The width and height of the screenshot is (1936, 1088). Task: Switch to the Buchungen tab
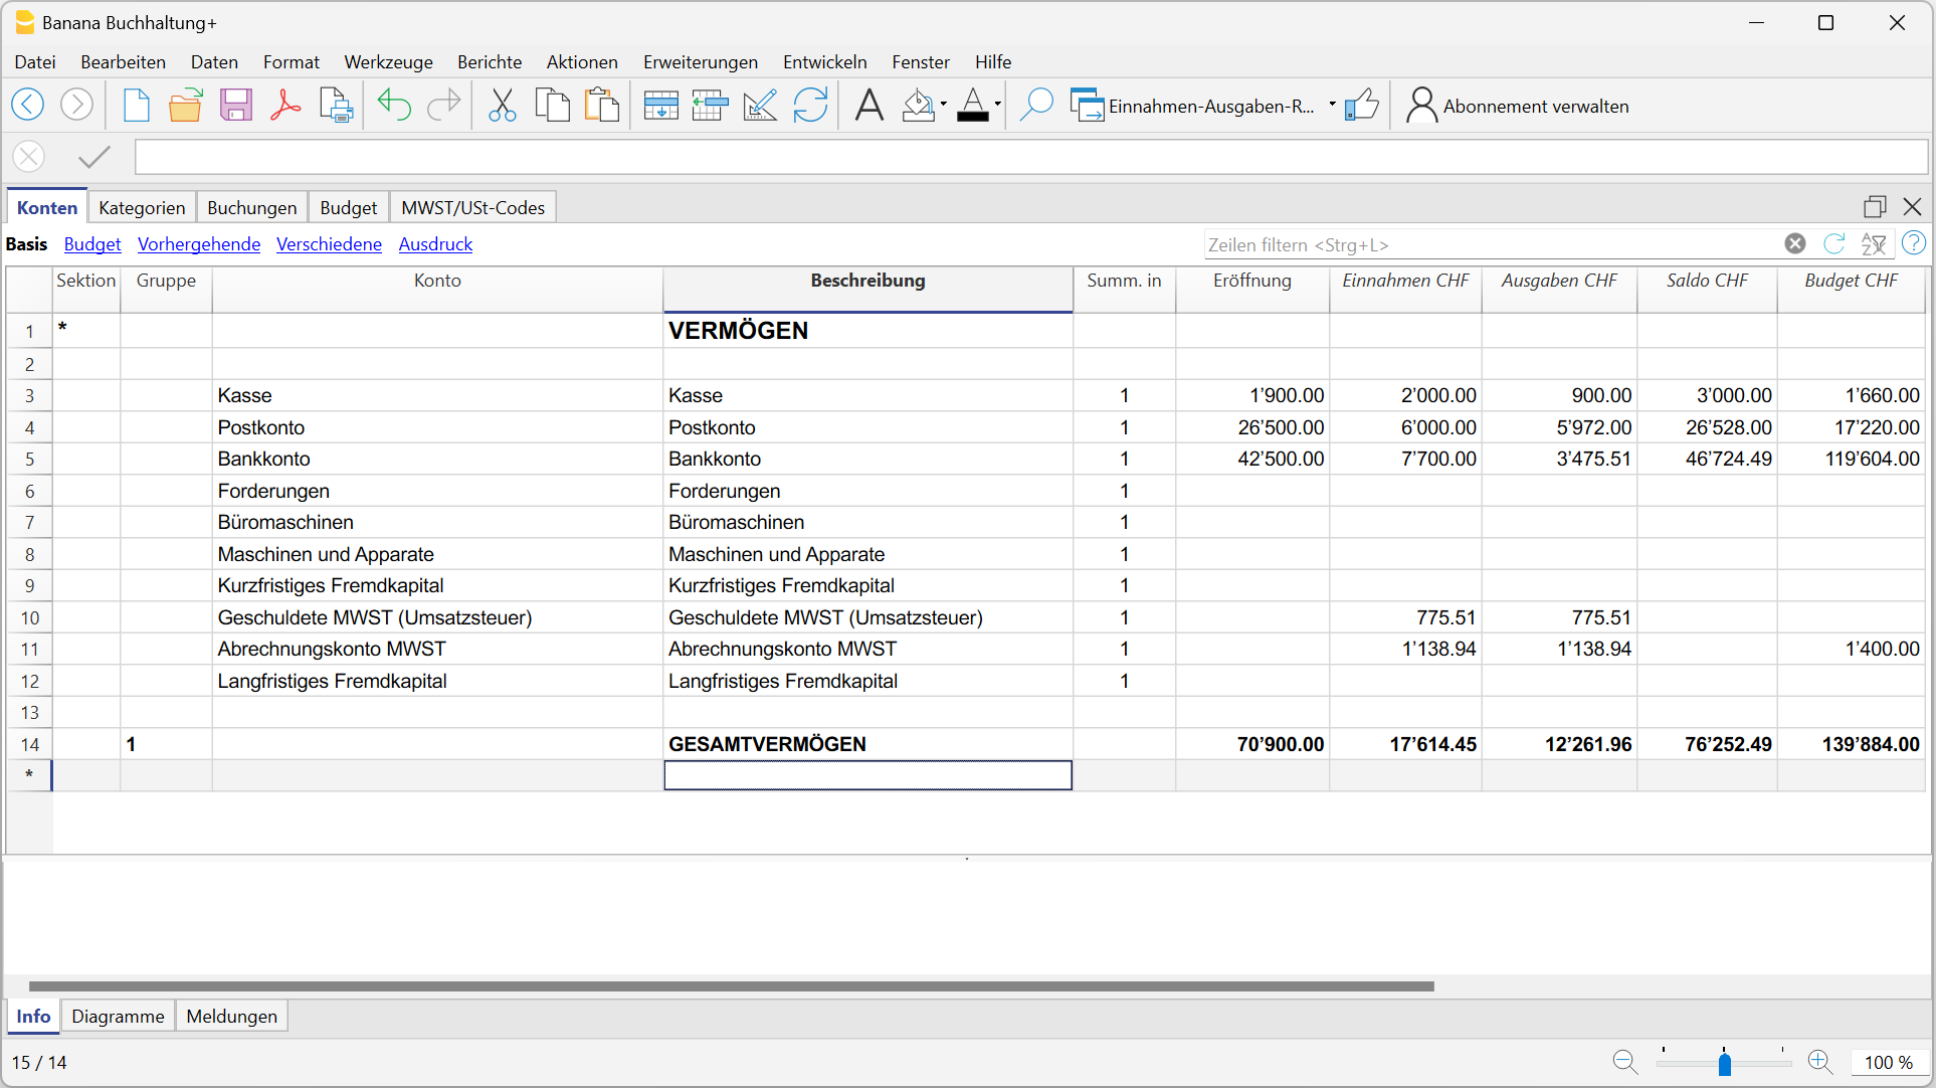252,208
